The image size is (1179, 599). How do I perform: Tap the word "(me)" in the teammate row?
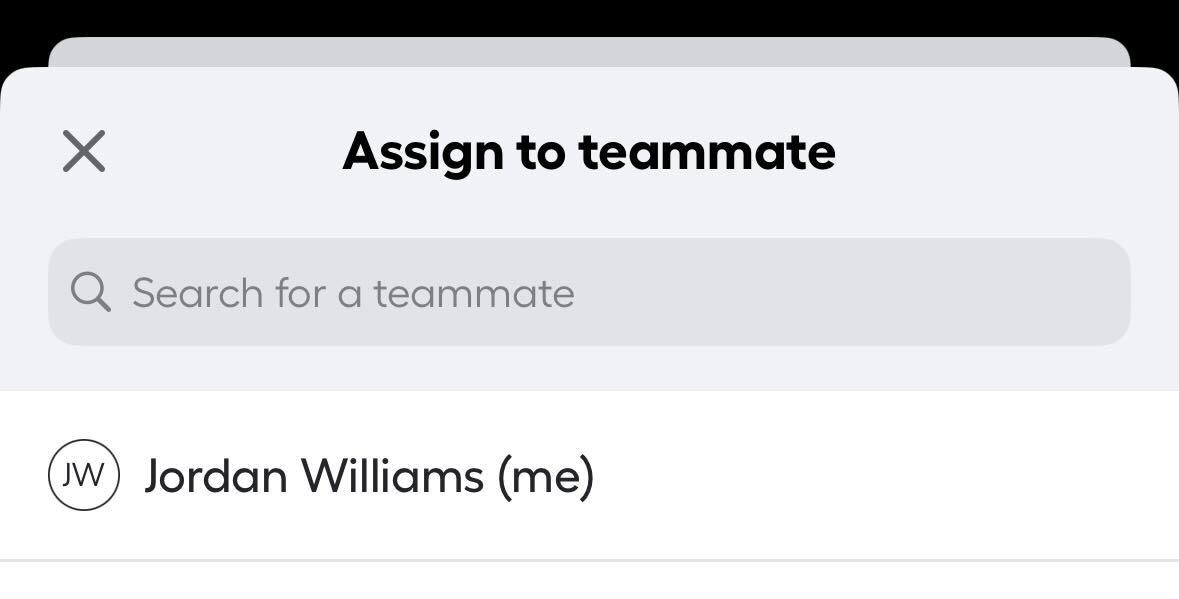(545, 476)
